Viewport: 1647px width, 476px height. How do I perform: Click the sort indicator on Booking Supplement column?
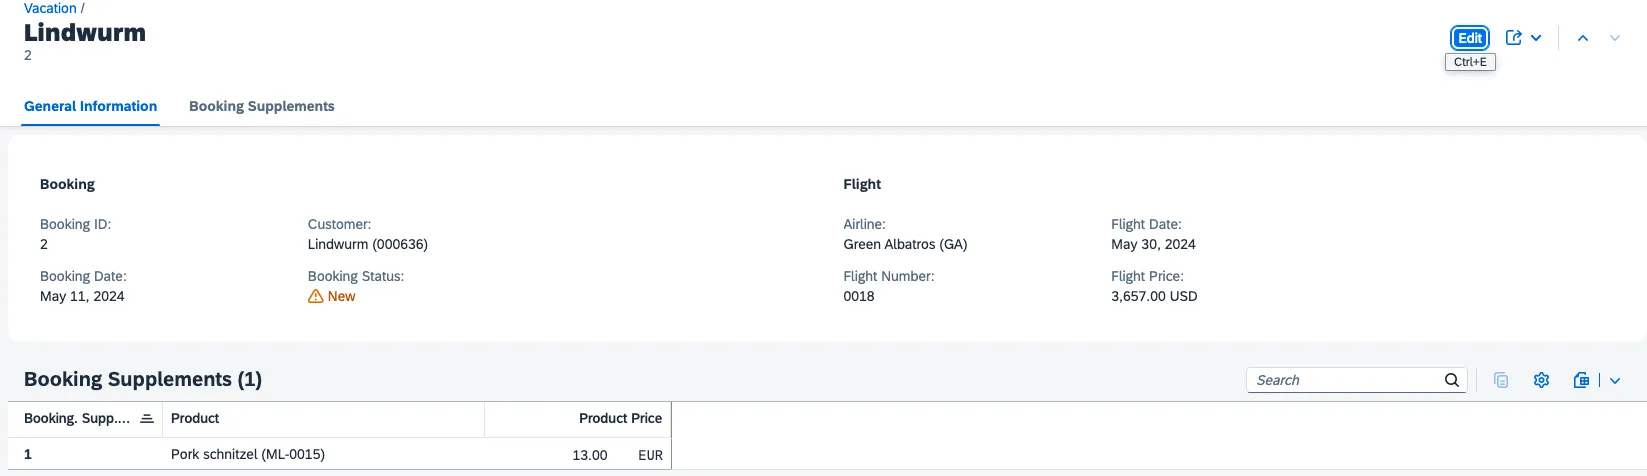point(147,418)
